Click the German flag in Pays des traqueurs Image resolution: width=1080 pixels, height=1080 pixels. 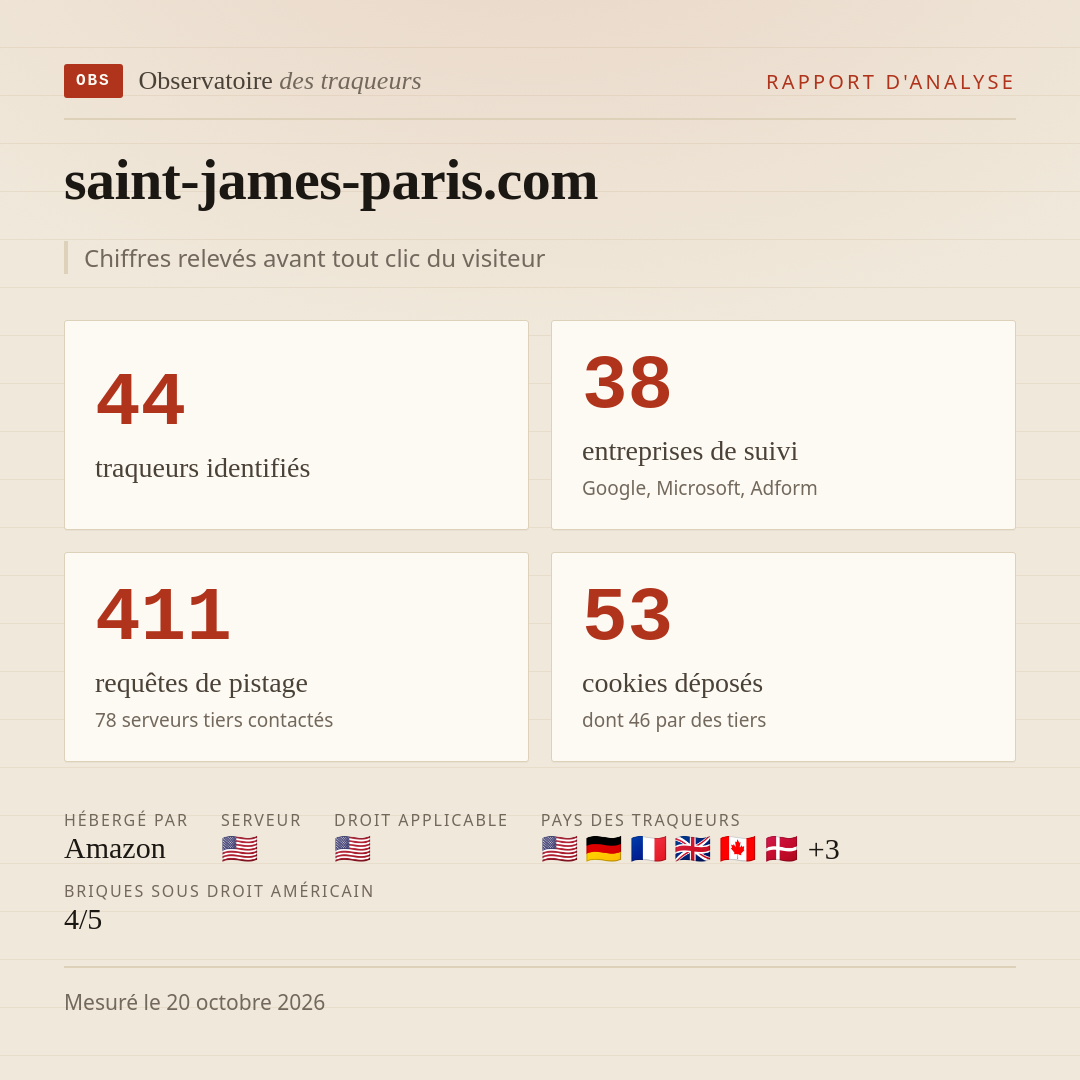(x=604, y=849)
